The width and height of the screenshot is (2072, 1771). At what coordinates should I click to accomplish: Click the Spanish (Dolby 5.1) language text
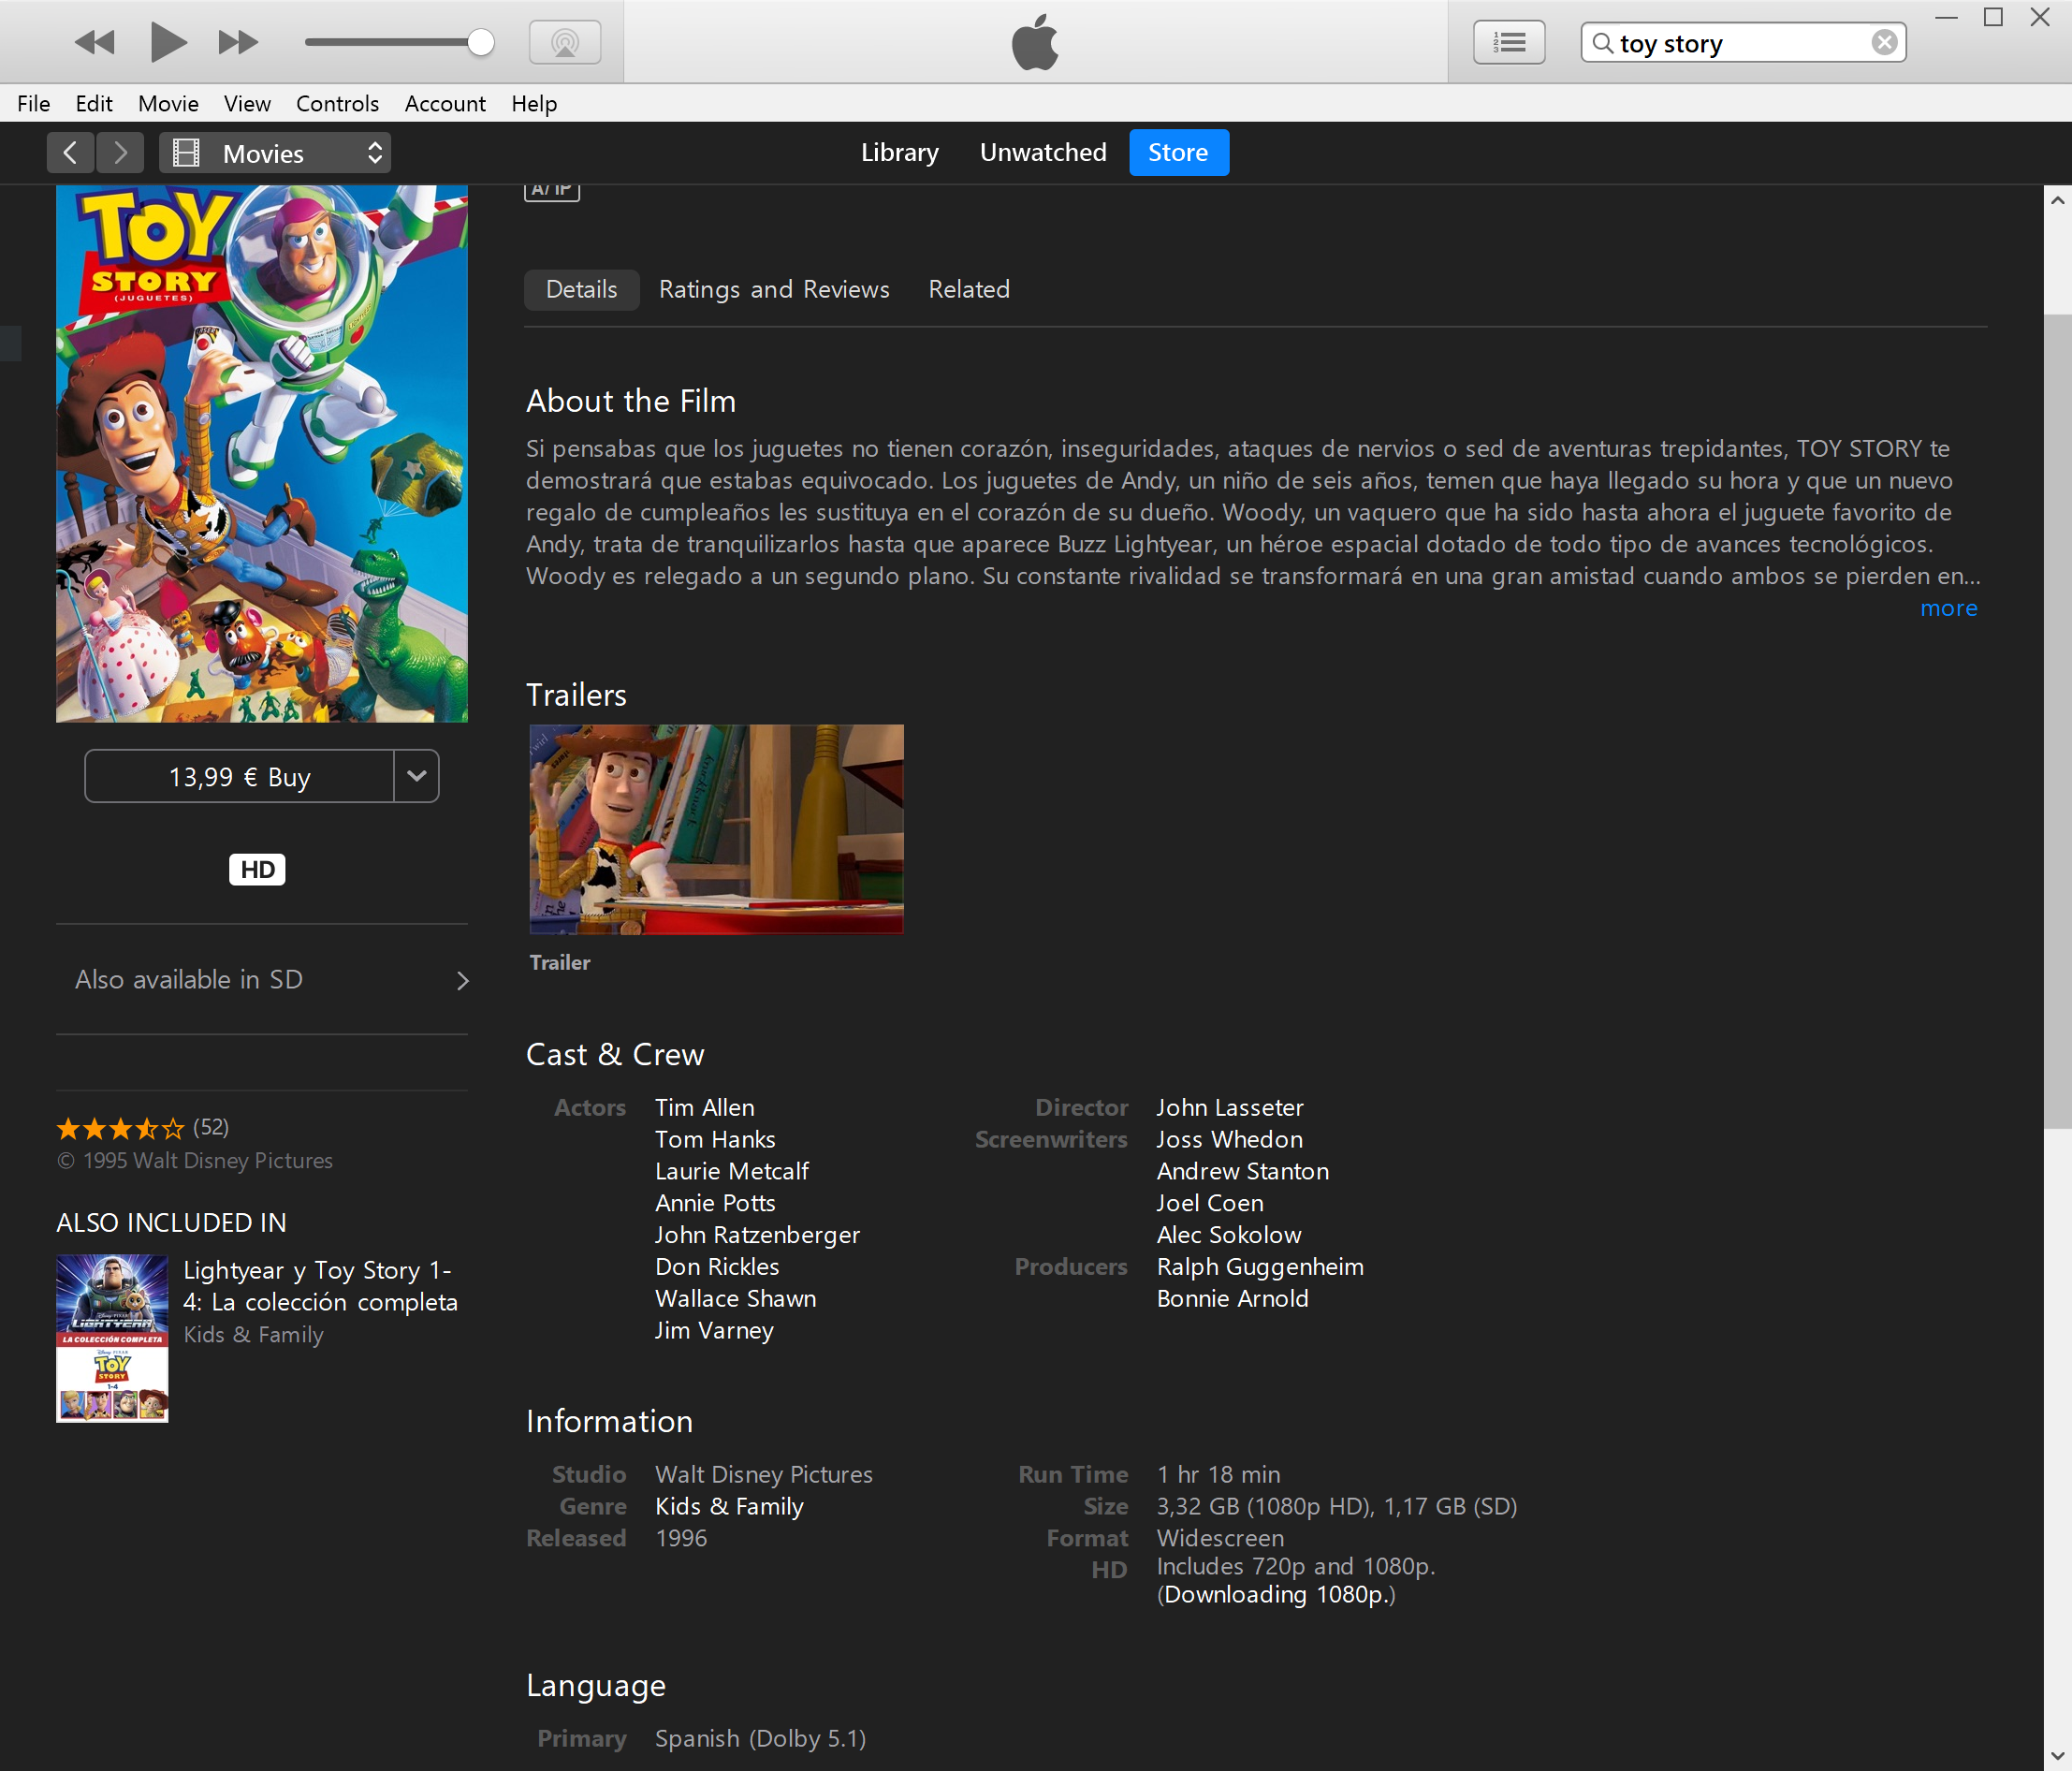pos(760,1739)
